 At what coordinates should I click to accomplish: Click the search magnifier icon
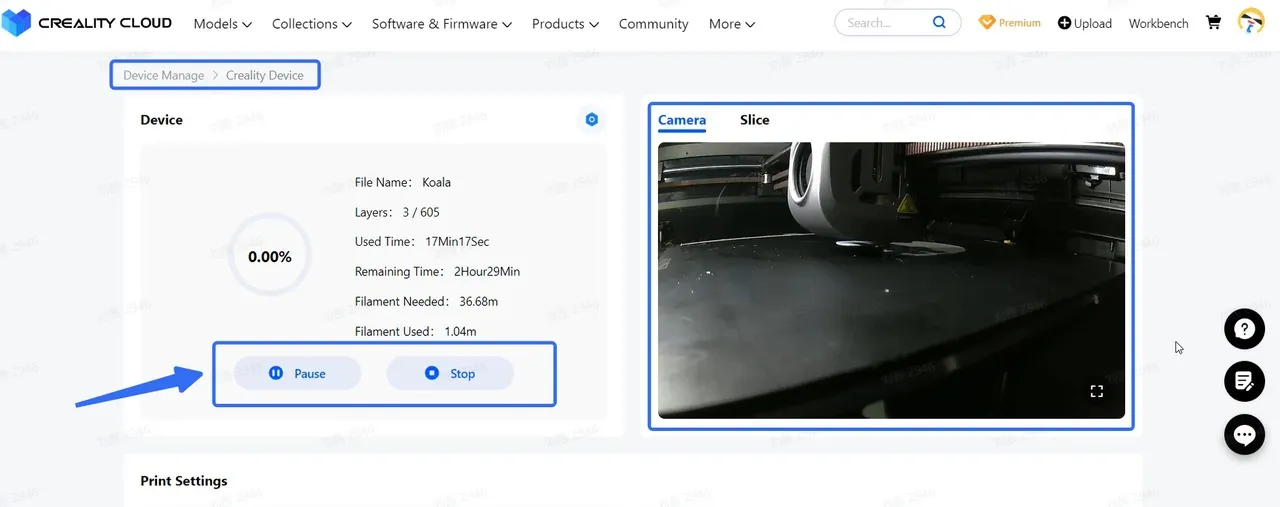pyautogui.click(x=939, y=22)
